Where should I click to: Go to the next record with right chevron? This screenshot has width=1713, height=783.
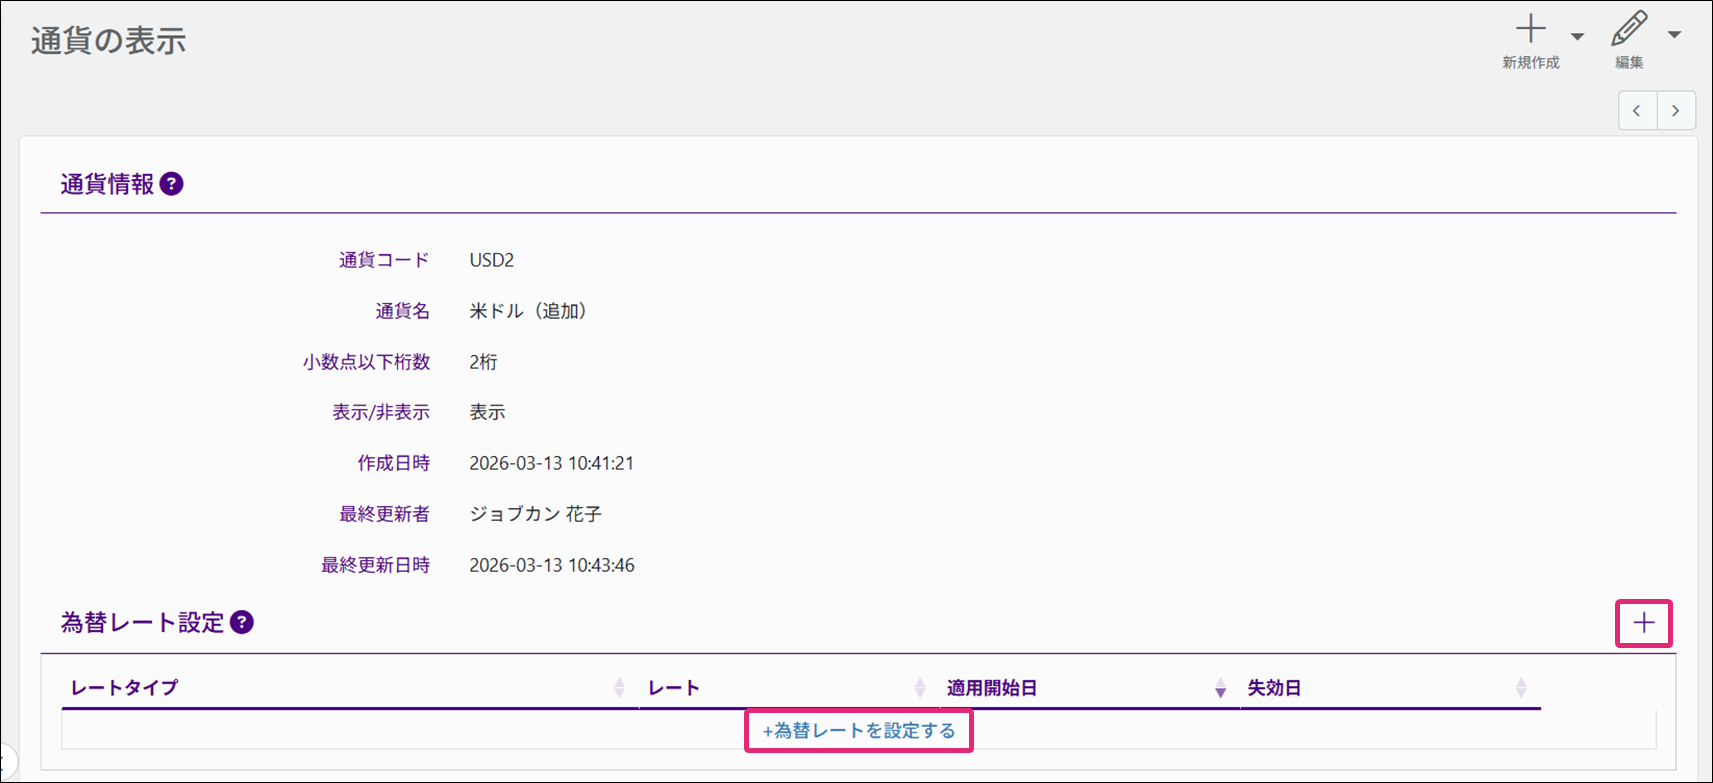(x=1676, y=111)
